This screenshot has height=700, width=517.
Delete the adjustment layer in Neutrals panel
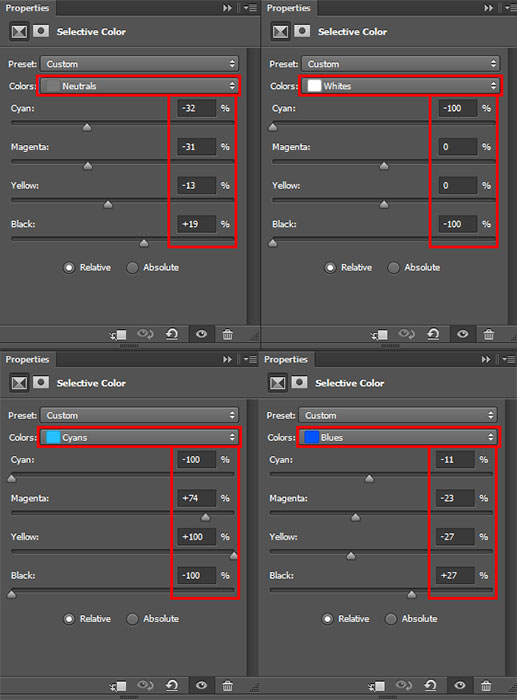click(227, 334)
